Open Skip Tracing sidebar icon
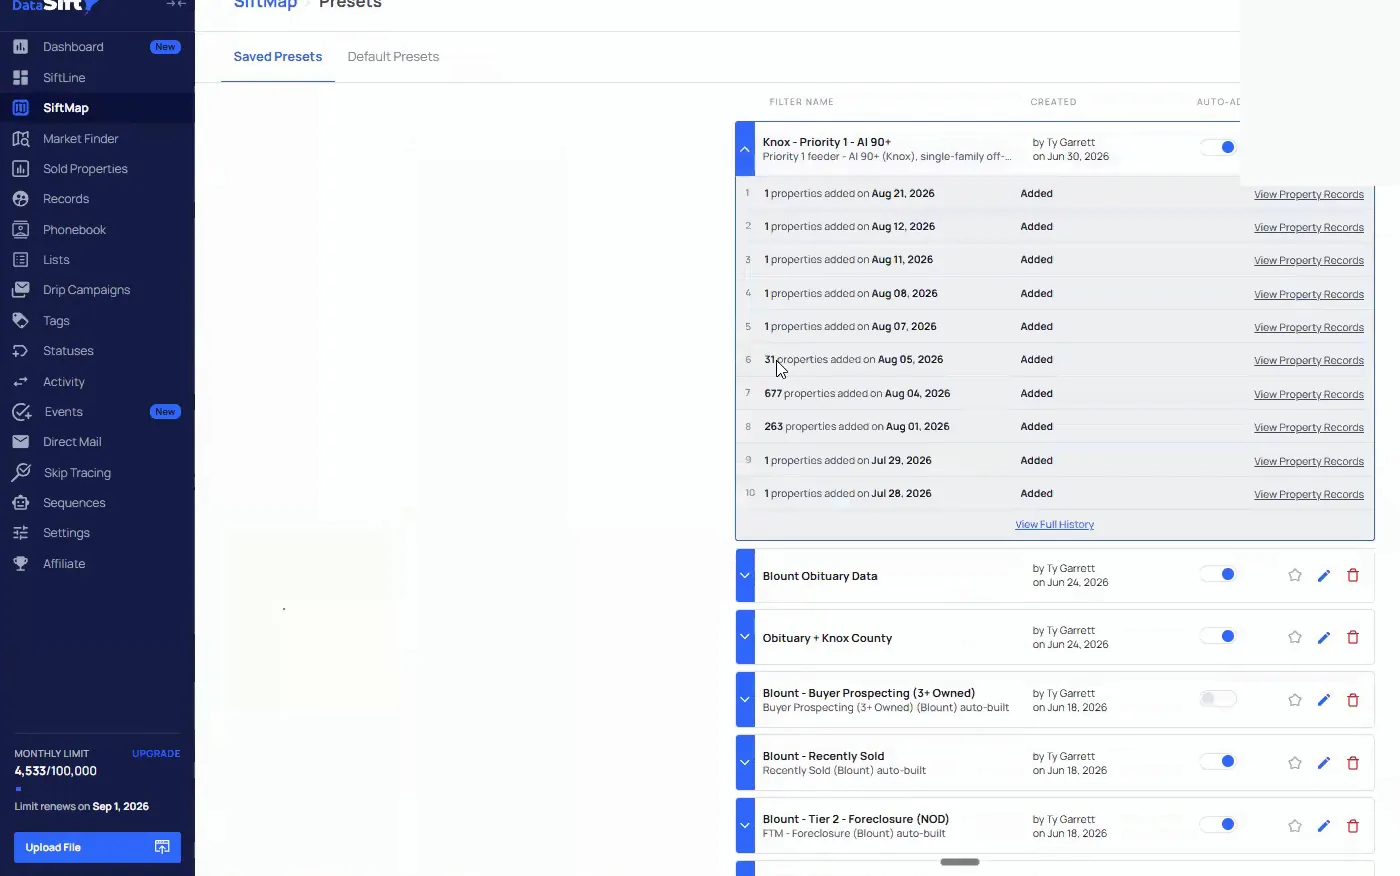Screen dimensions: 1400x876 pyautogui.click(x=20, y=472)
